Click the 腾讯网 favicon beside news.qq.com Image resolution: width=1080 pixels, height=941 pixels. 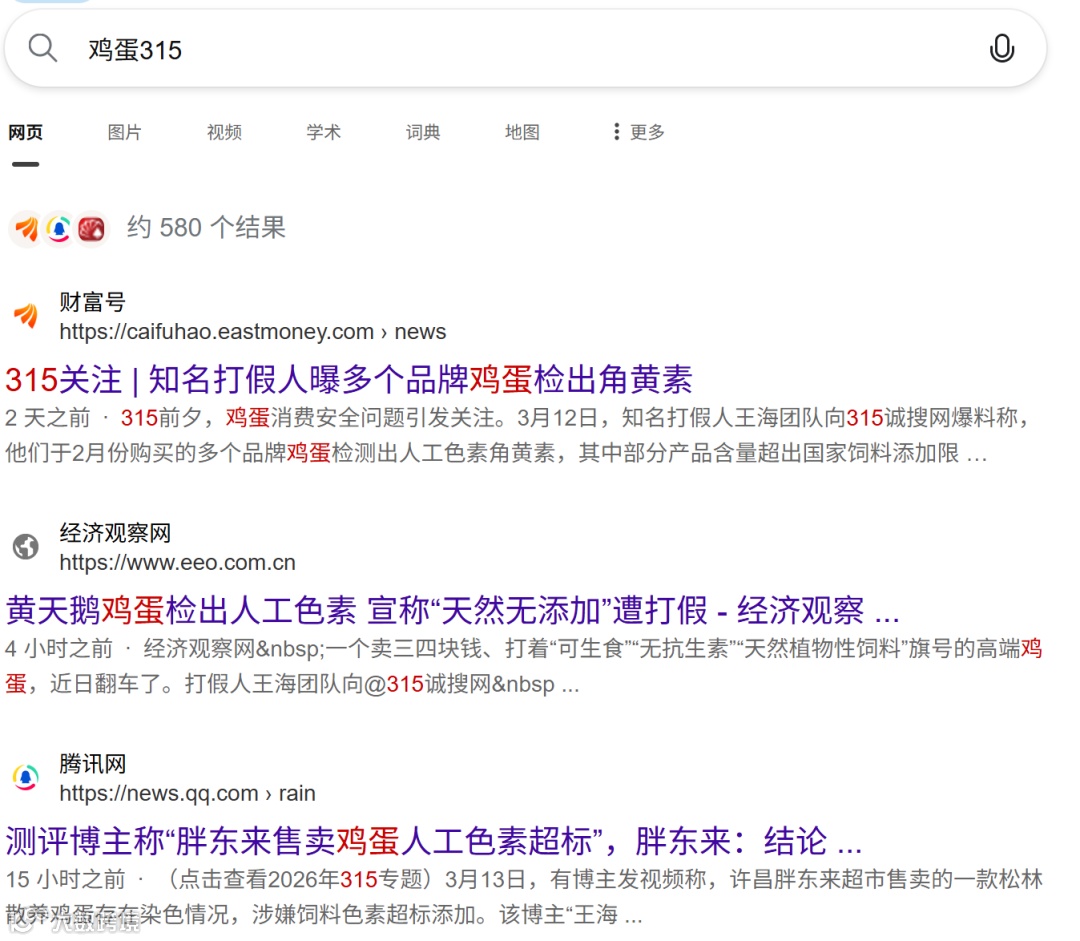26,778
